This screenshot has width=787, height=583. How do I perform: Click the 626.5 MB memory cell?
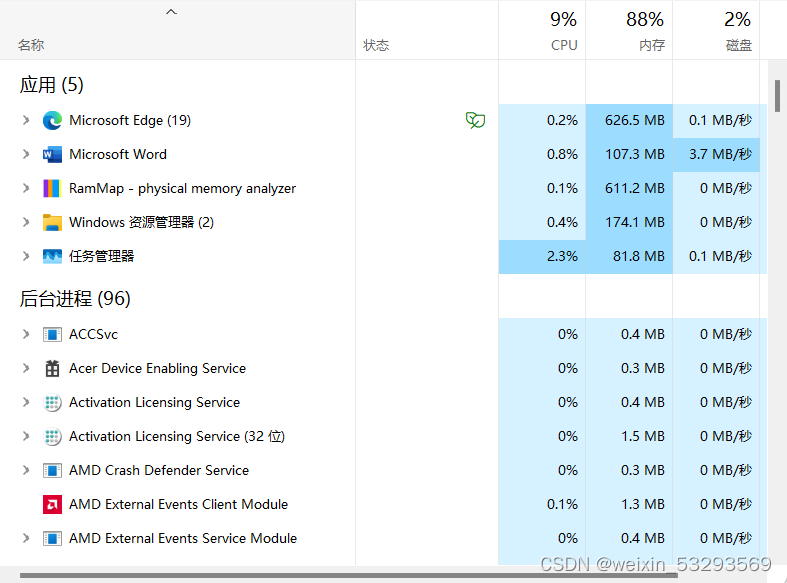[x=629, y=120]
